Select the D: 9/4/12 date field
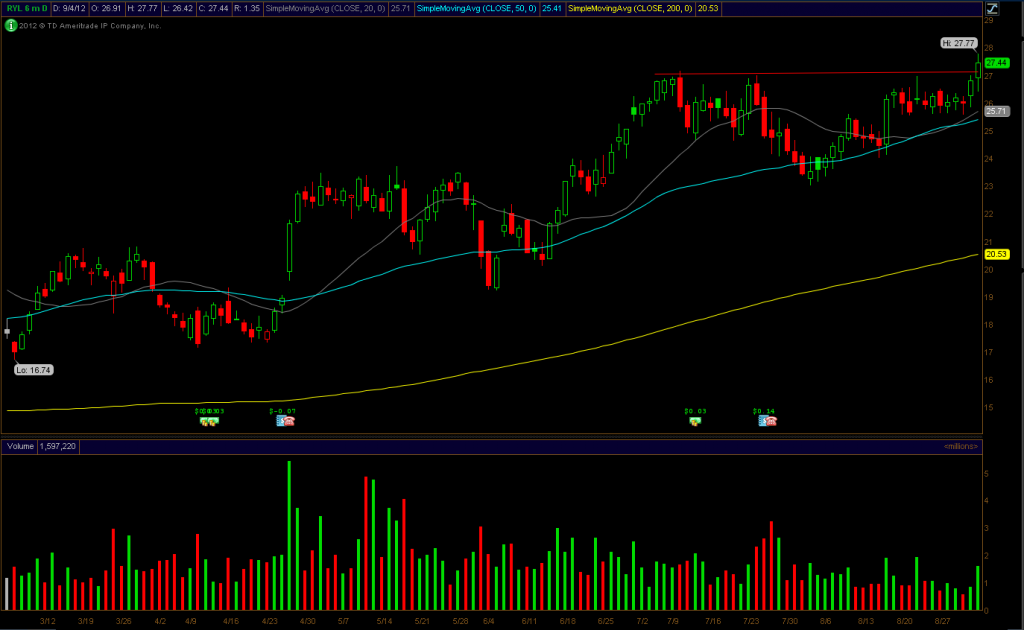 (69, 8)
